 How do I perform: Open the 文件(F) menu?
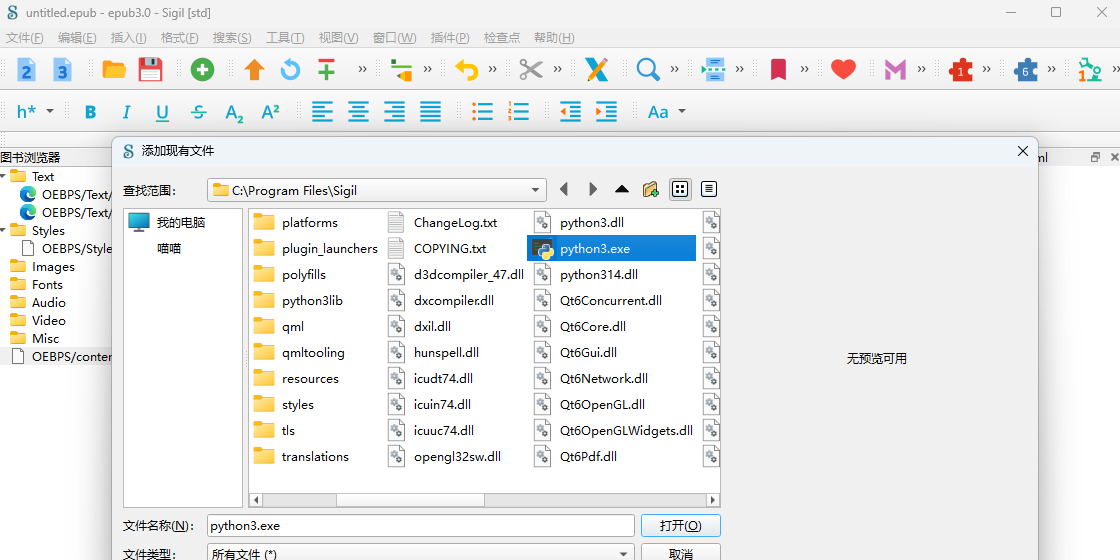pos(24,38)
